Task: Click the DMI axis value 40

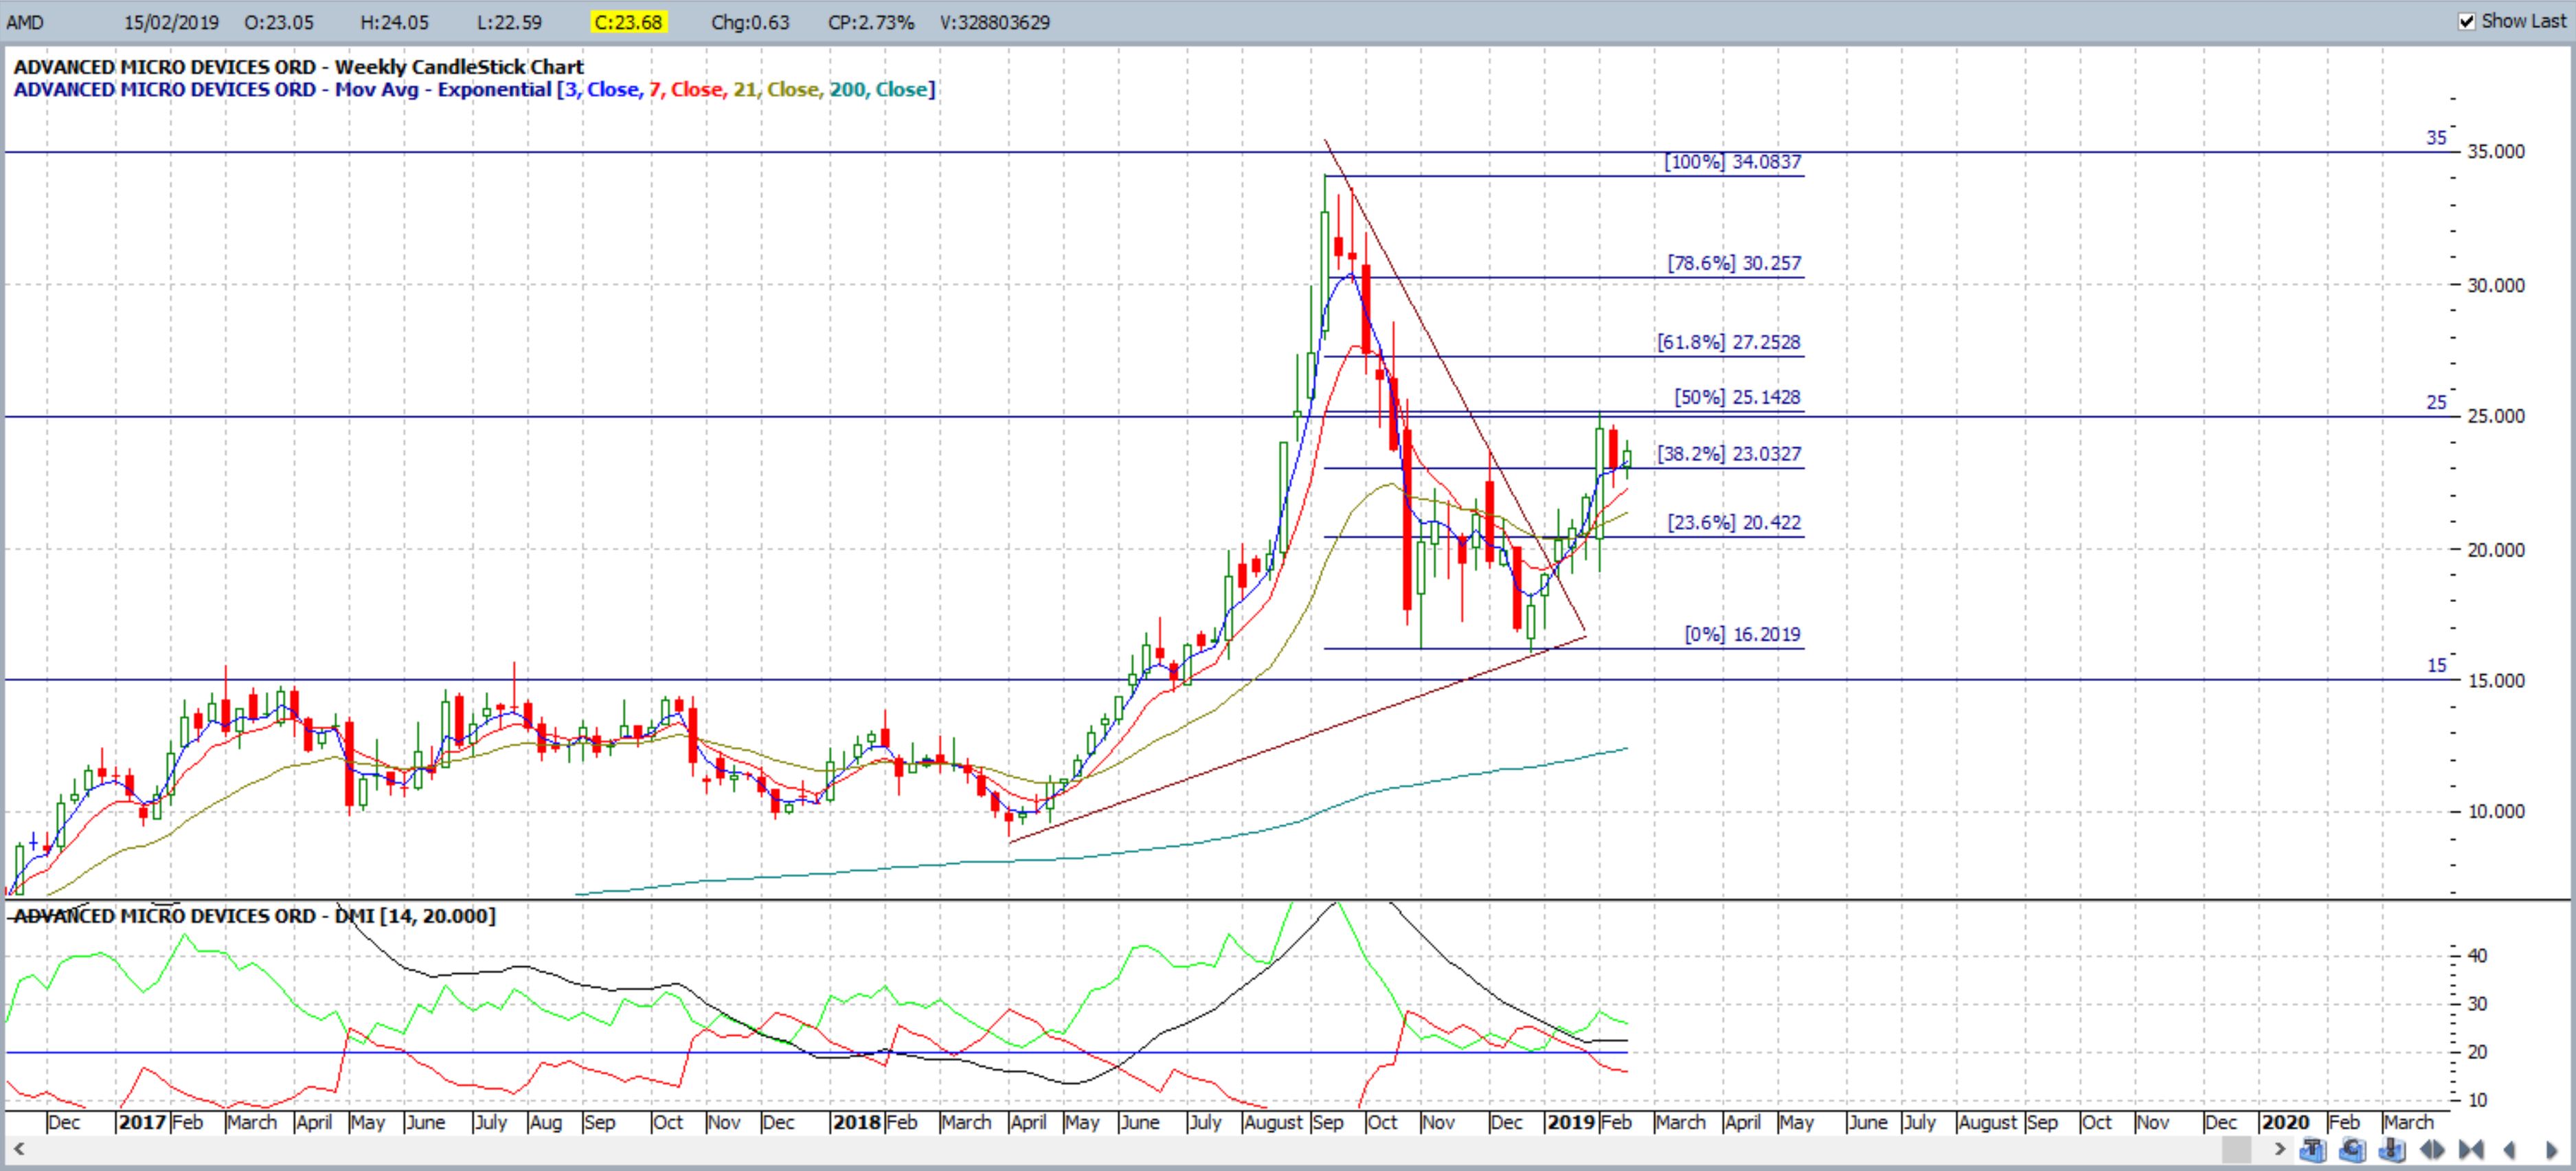Action: click(x=2477, y=956)
